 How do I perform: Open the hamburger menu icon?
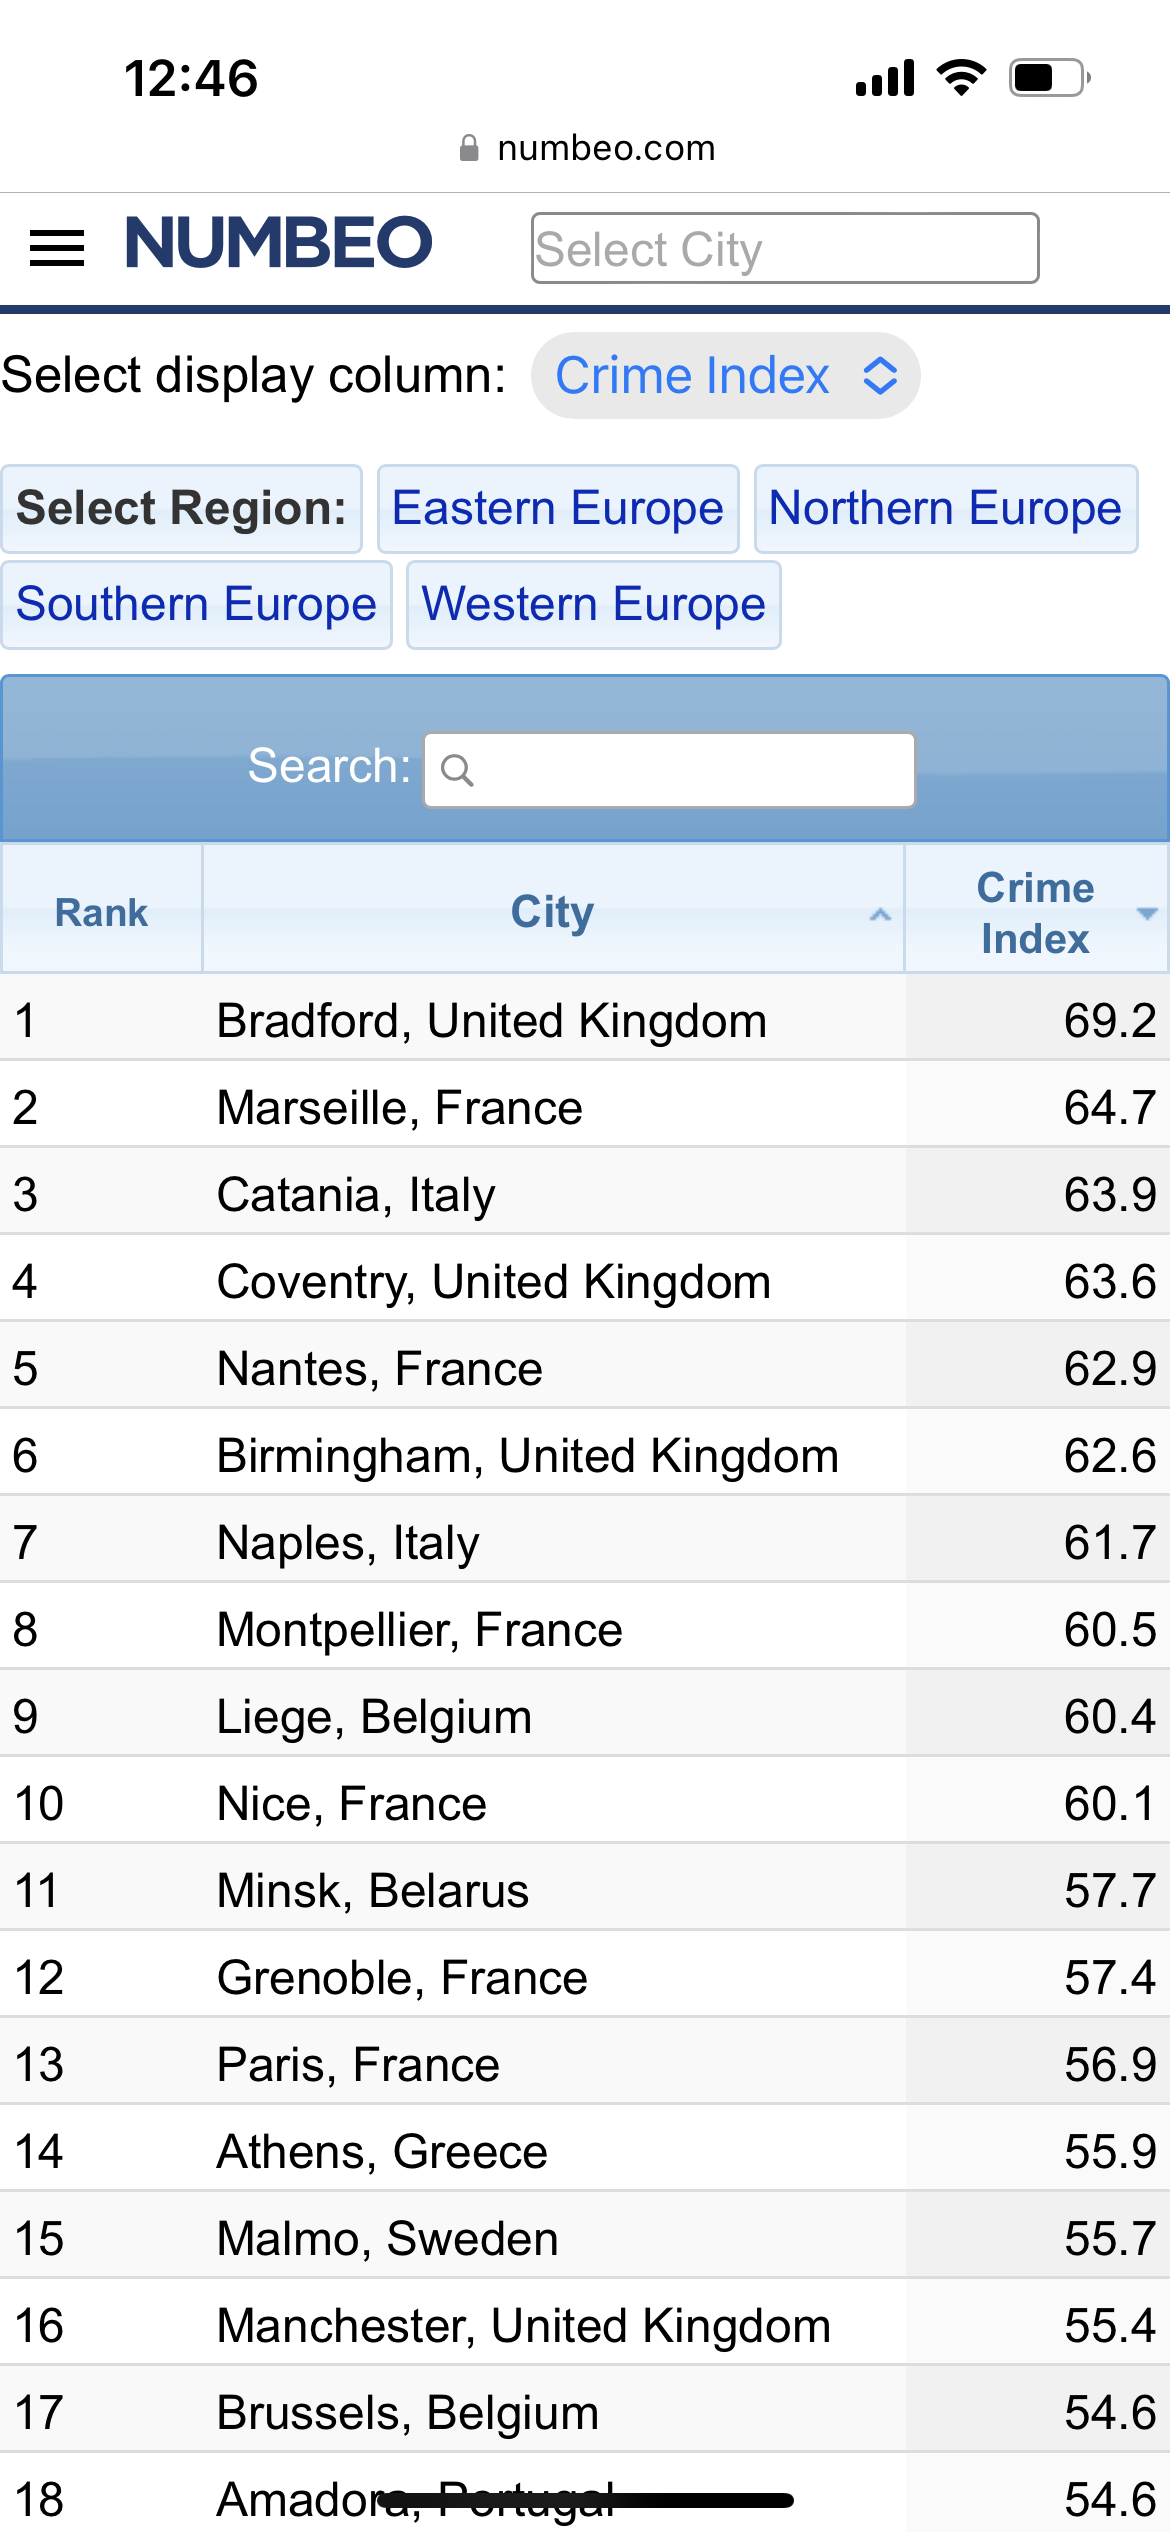click(57, 248)
